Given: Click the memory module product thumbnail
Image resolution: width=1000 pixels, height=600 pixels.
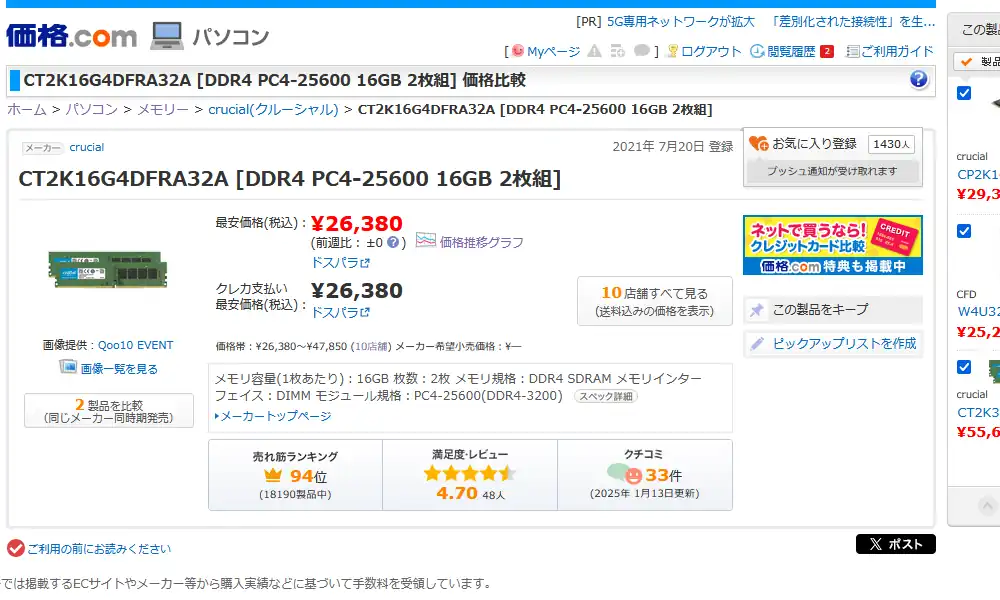Looking at the screenshot, I should (108, 270).
